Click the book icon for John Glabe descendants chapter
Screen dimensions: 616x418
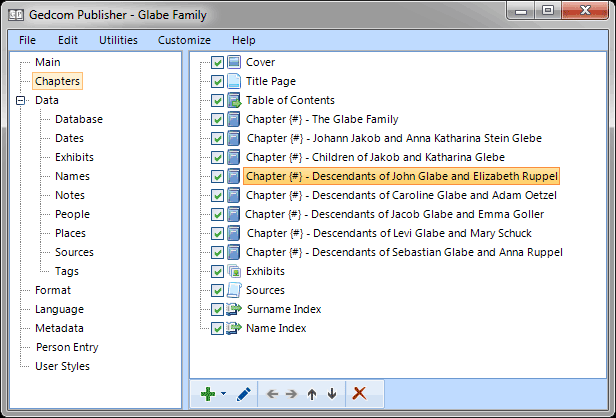click(234, 176)
